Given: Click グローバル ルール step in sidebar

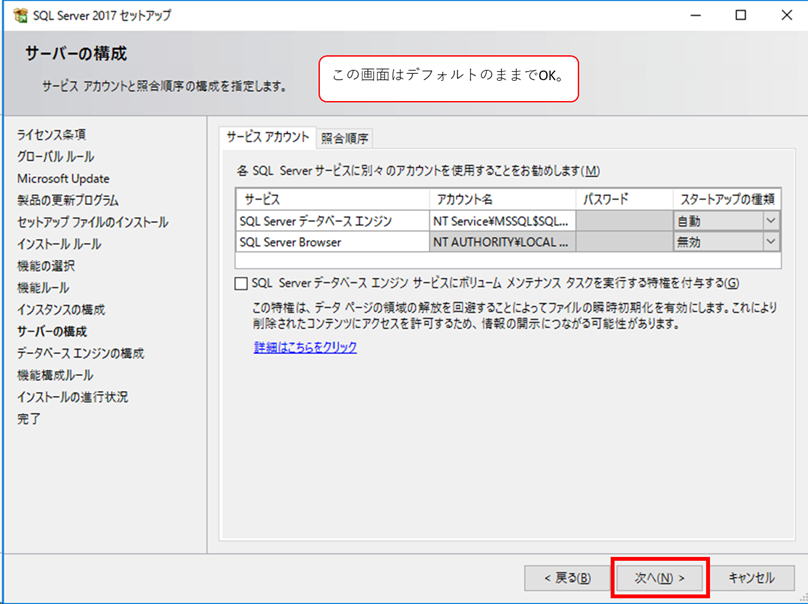Looking at the screenshot, I should pos(55,156).
